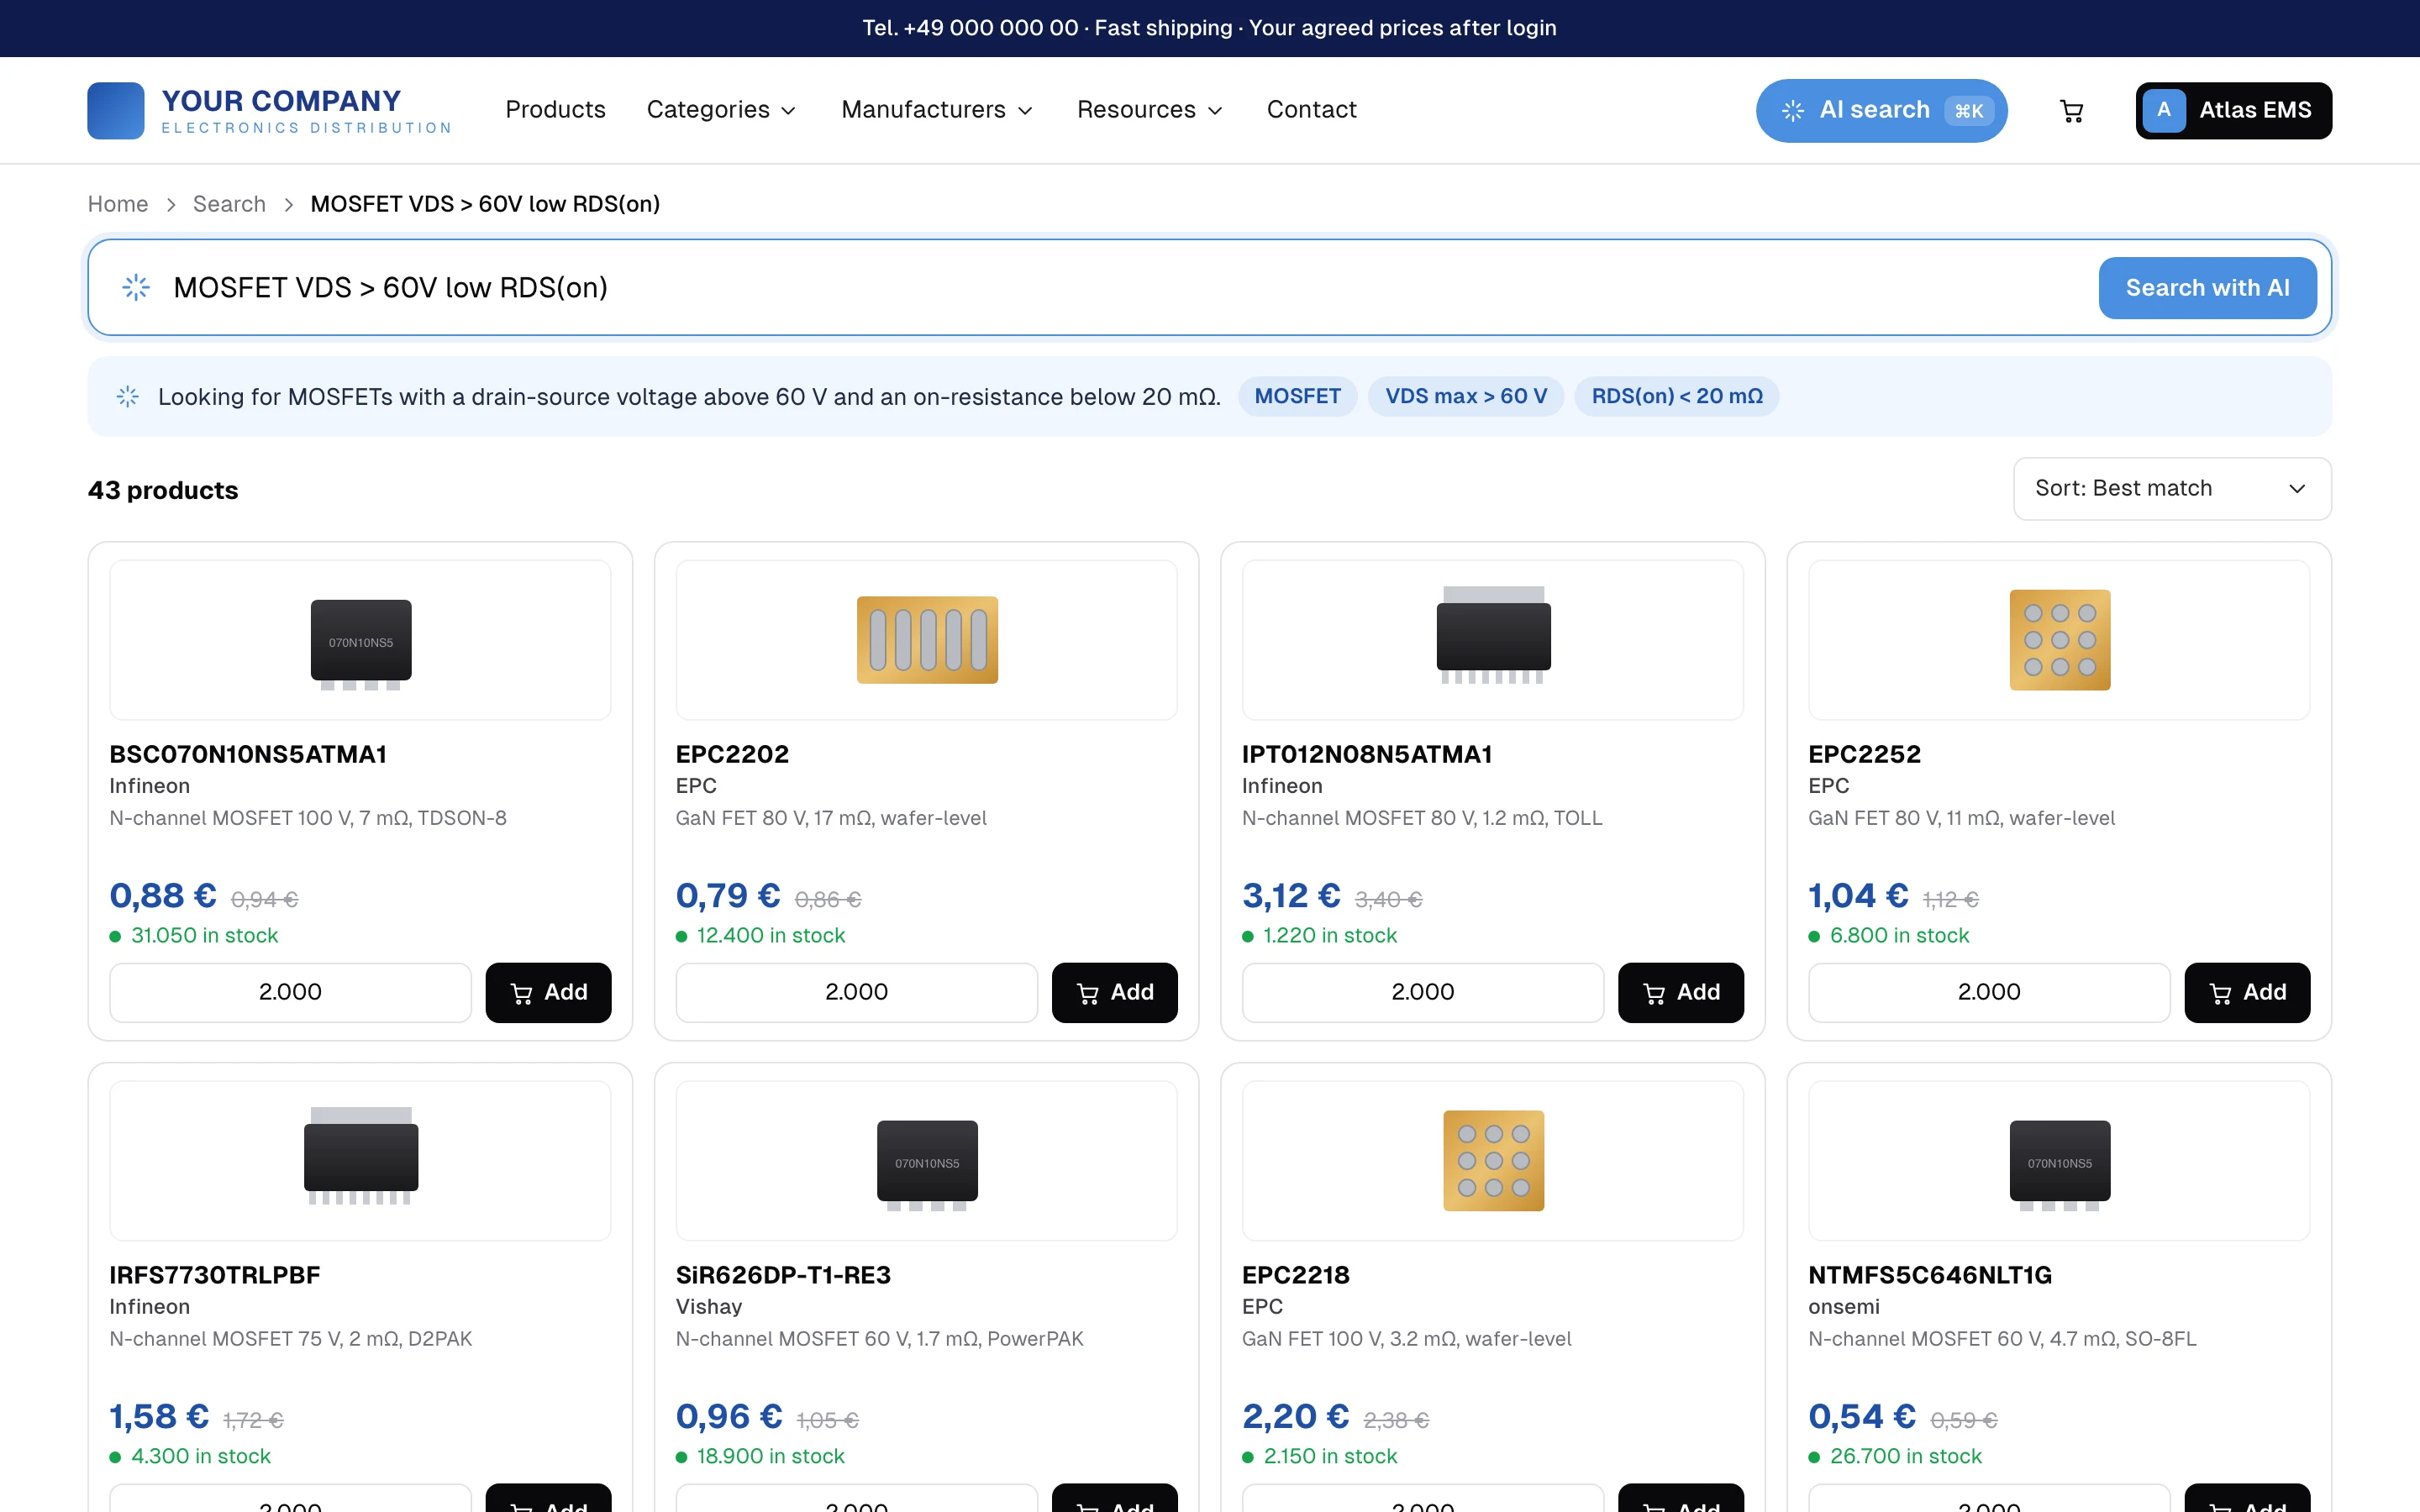This screenshot has width=2420, height=1512.
Task: Edit quantity field for BSC070N10NS5ATMA1
Action: pyautogui.click(x=290, y=992)
